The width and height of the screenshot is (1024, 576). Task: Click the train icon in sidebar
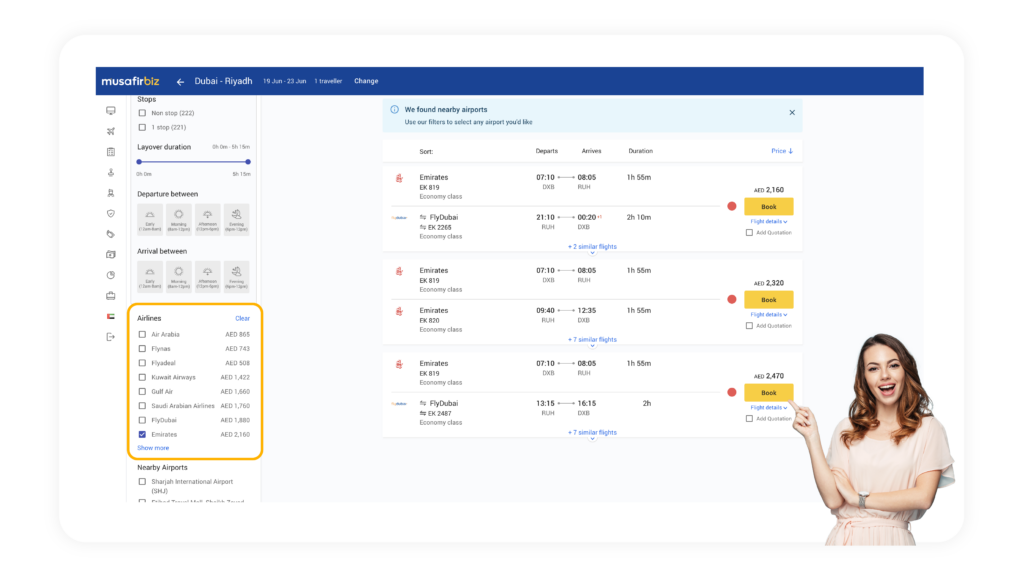pos(111,193)
